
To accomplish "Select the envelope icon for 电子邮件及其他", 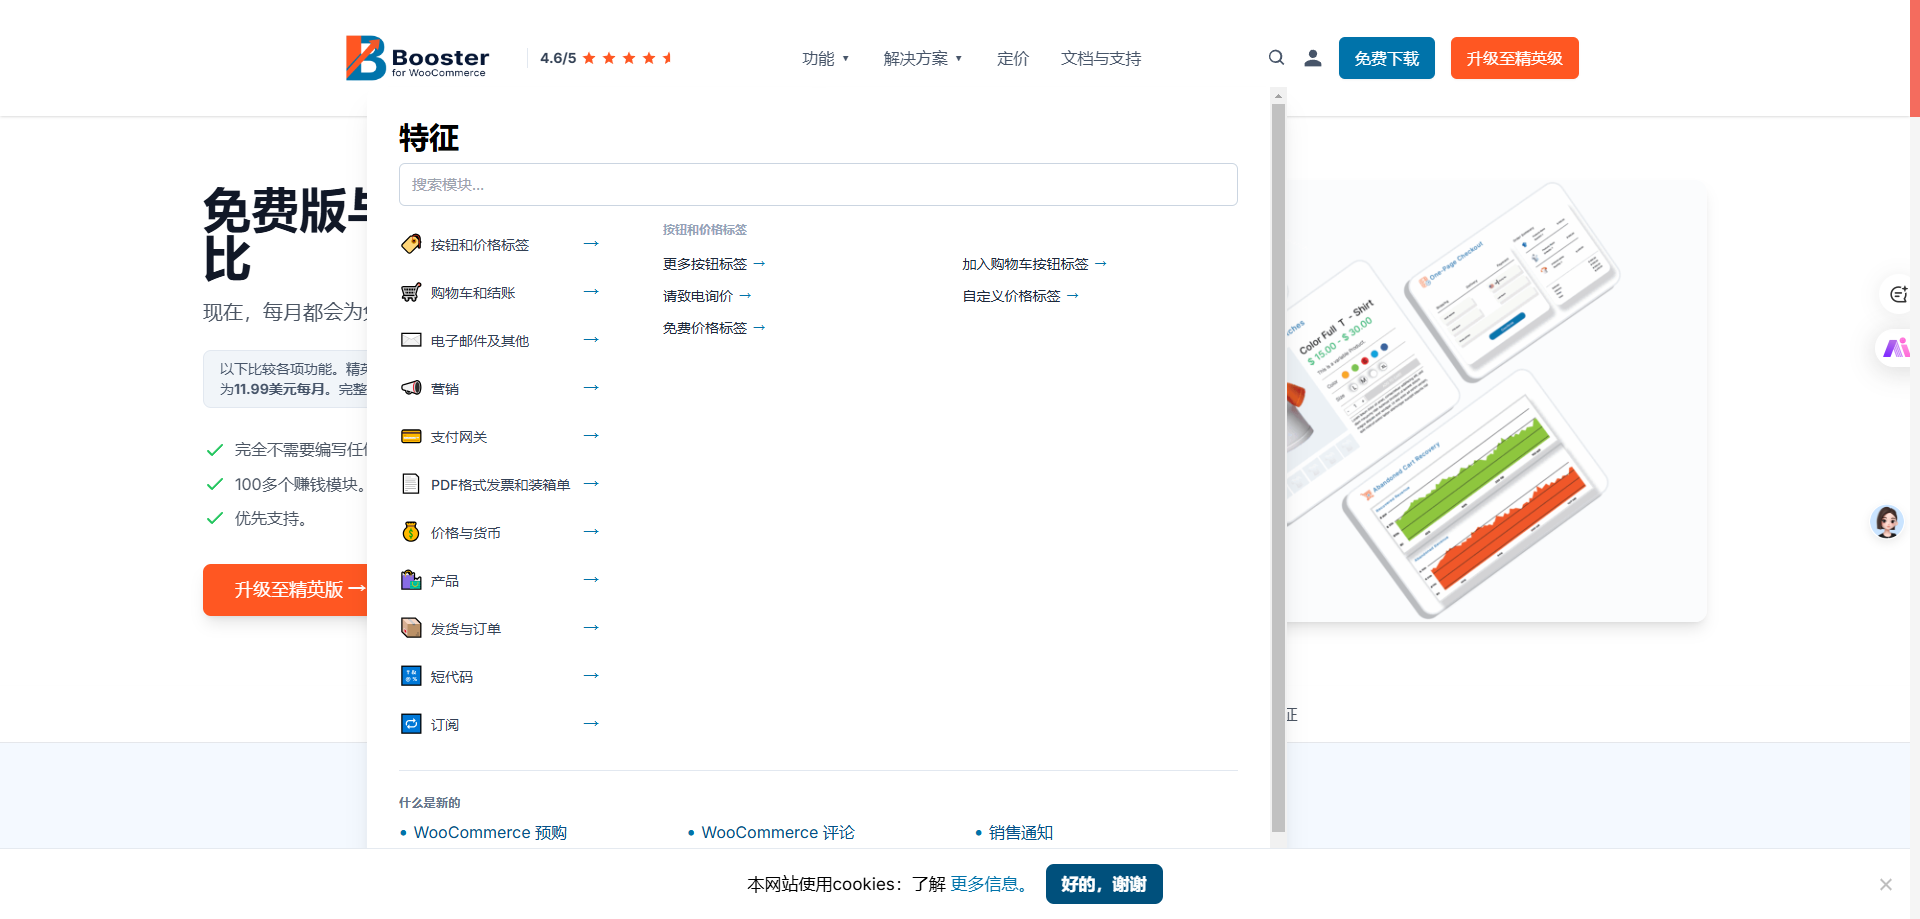I will coord(411,340).
